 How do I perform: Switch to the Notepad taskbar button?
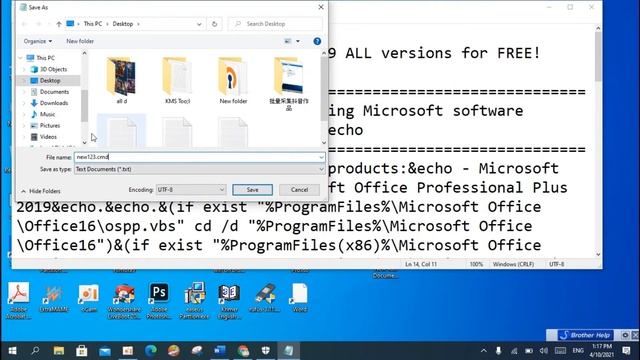point(289,351)
